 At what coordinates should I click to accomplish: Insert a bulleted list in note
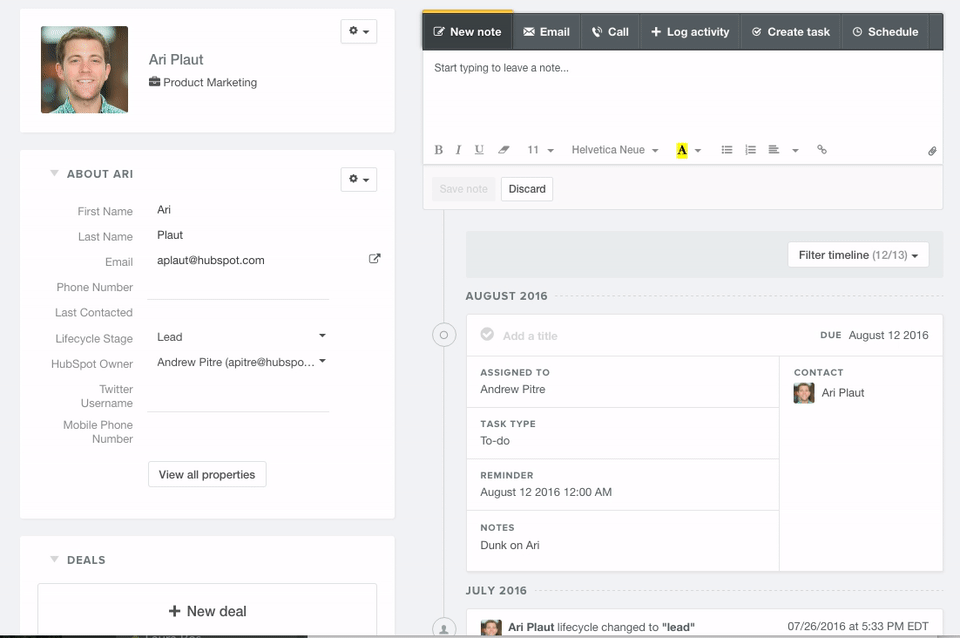pyautogui.click(x=727, y=150)
